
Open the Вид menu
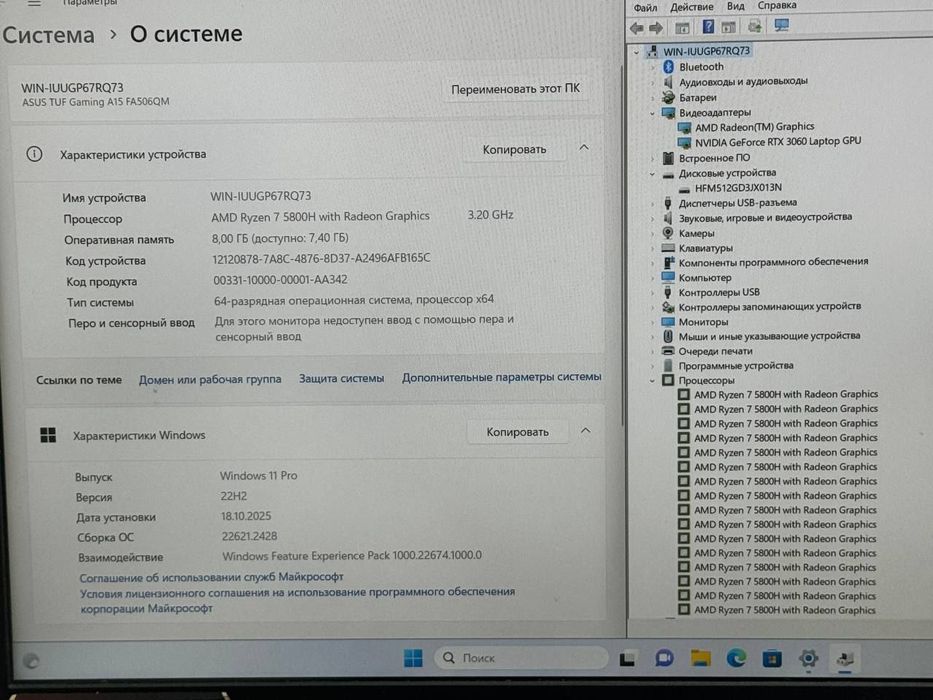pyautogui.click(x=735, y=6)
